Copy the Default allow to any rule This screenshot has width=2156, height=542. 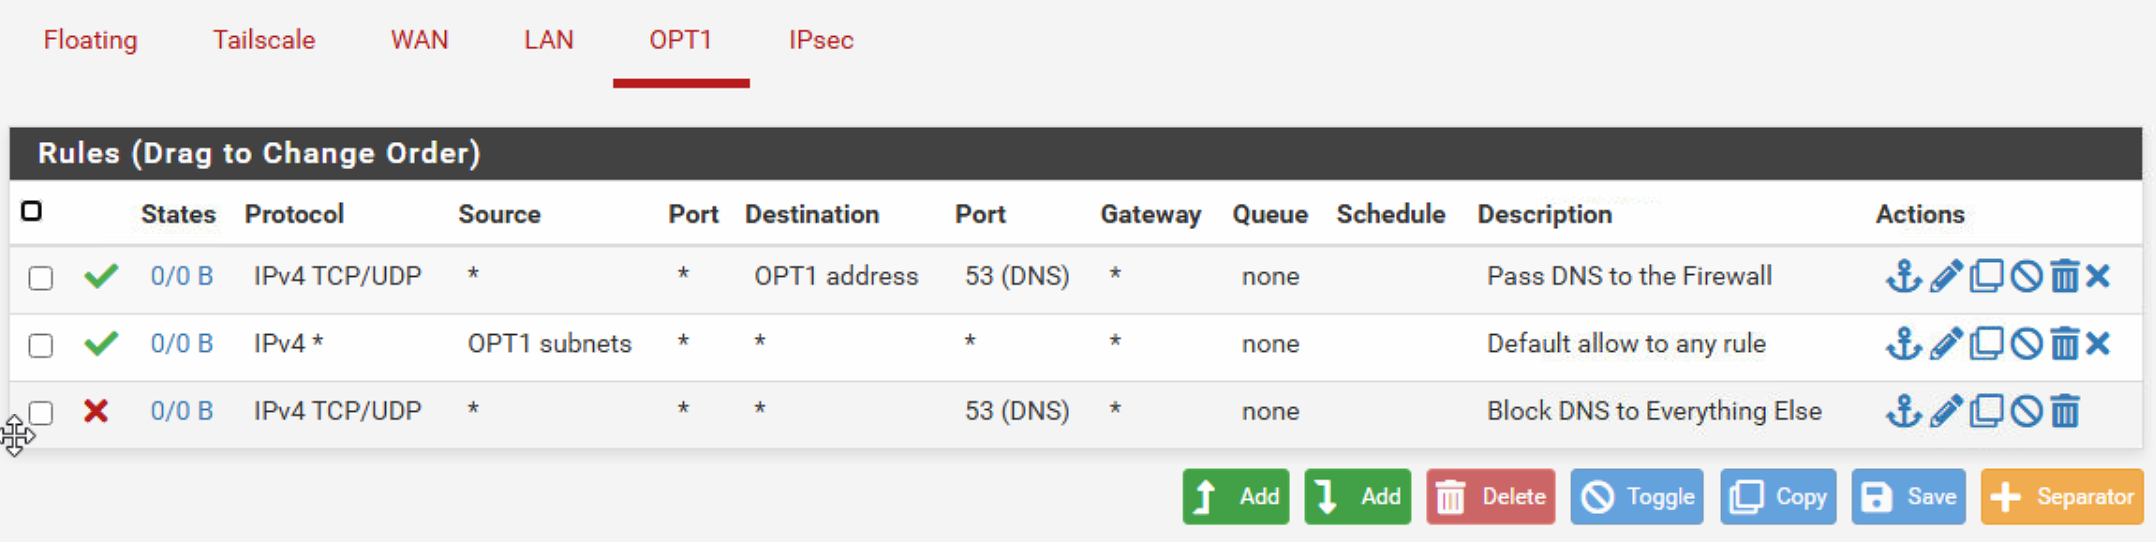click(1986, 344)
